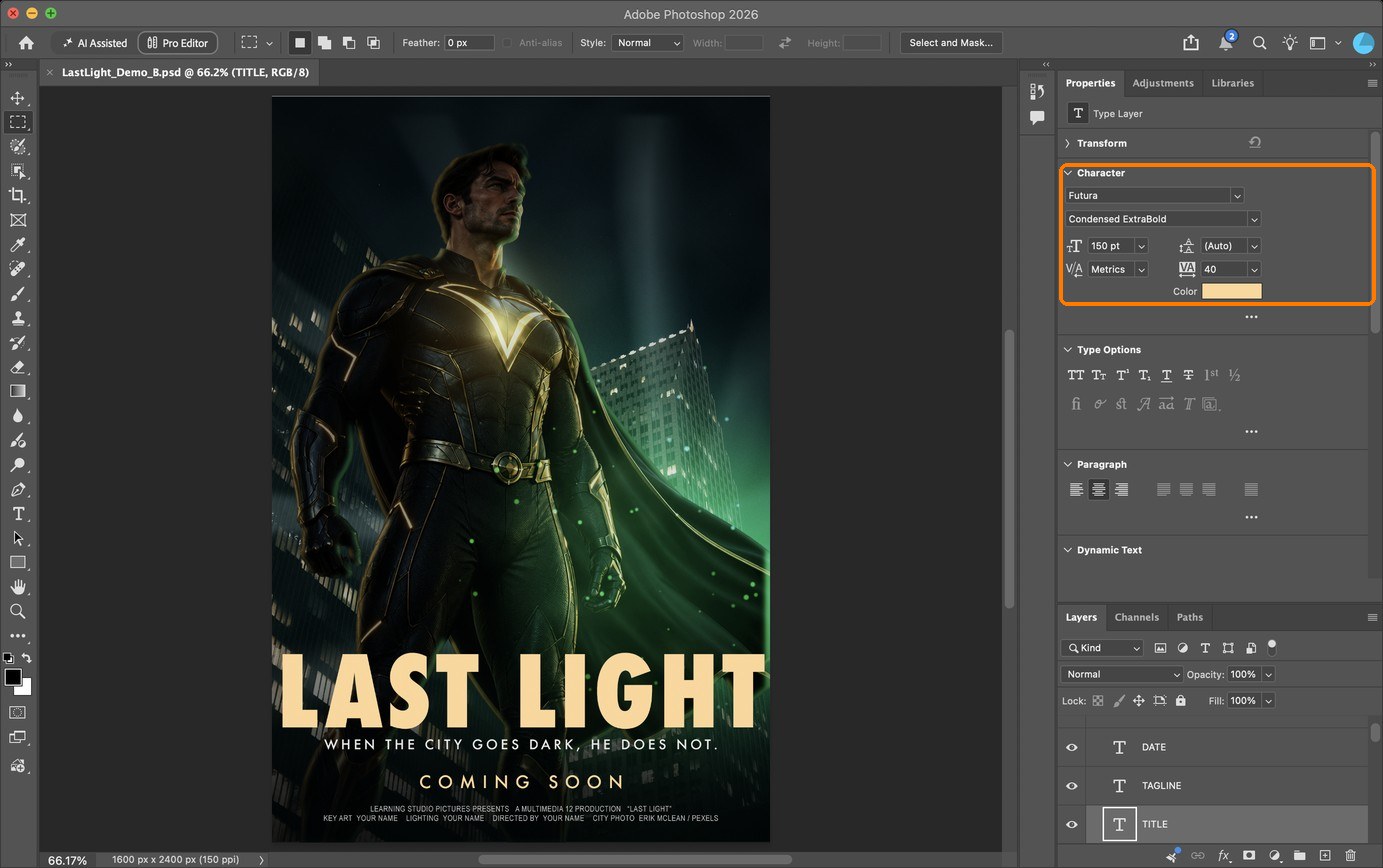Open the leading (Auto) dropdown
The width and height of the screenshot is (1383, 868).
[x=1254, y=246]
